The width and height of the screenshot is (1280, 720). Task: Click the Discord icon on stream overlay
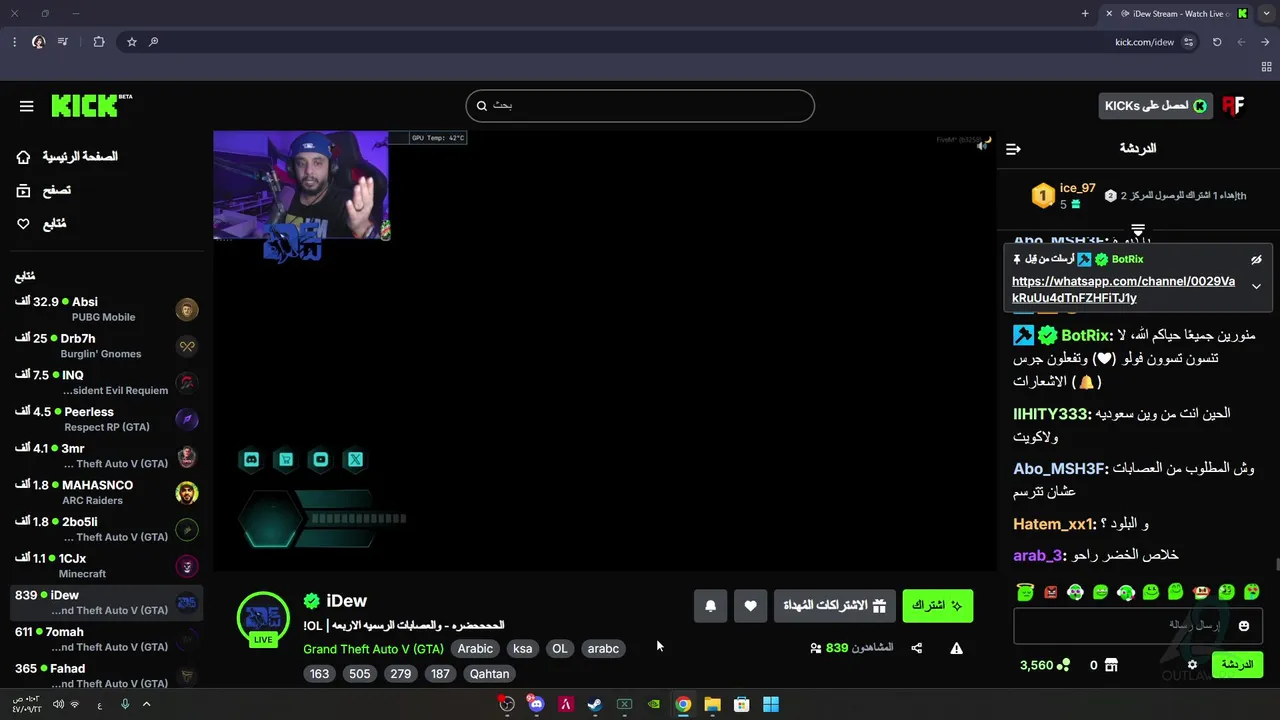point(252,460)
